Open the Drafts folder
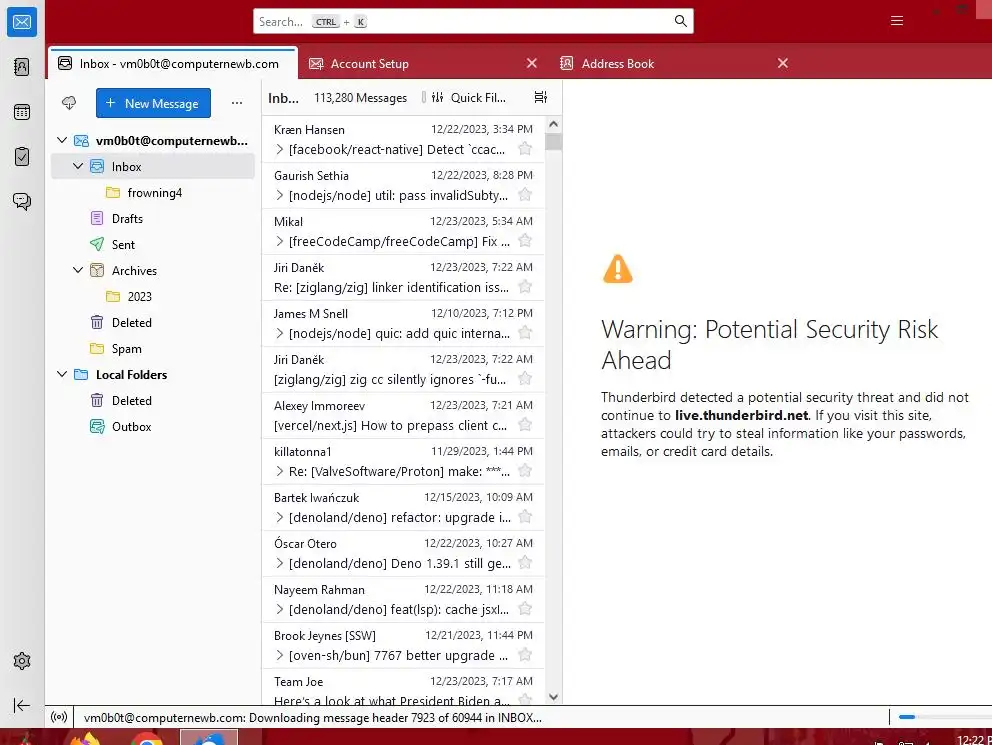Screen dimensions: 992x745 click(x=152, y=219)
